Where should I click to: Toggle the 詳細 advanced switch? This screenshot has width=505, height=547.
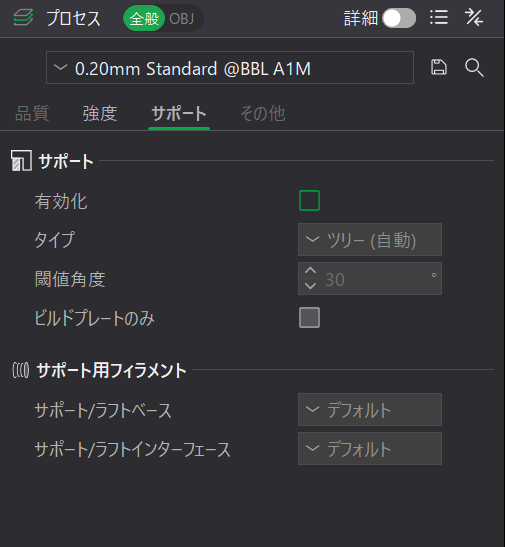coord(399,18)
